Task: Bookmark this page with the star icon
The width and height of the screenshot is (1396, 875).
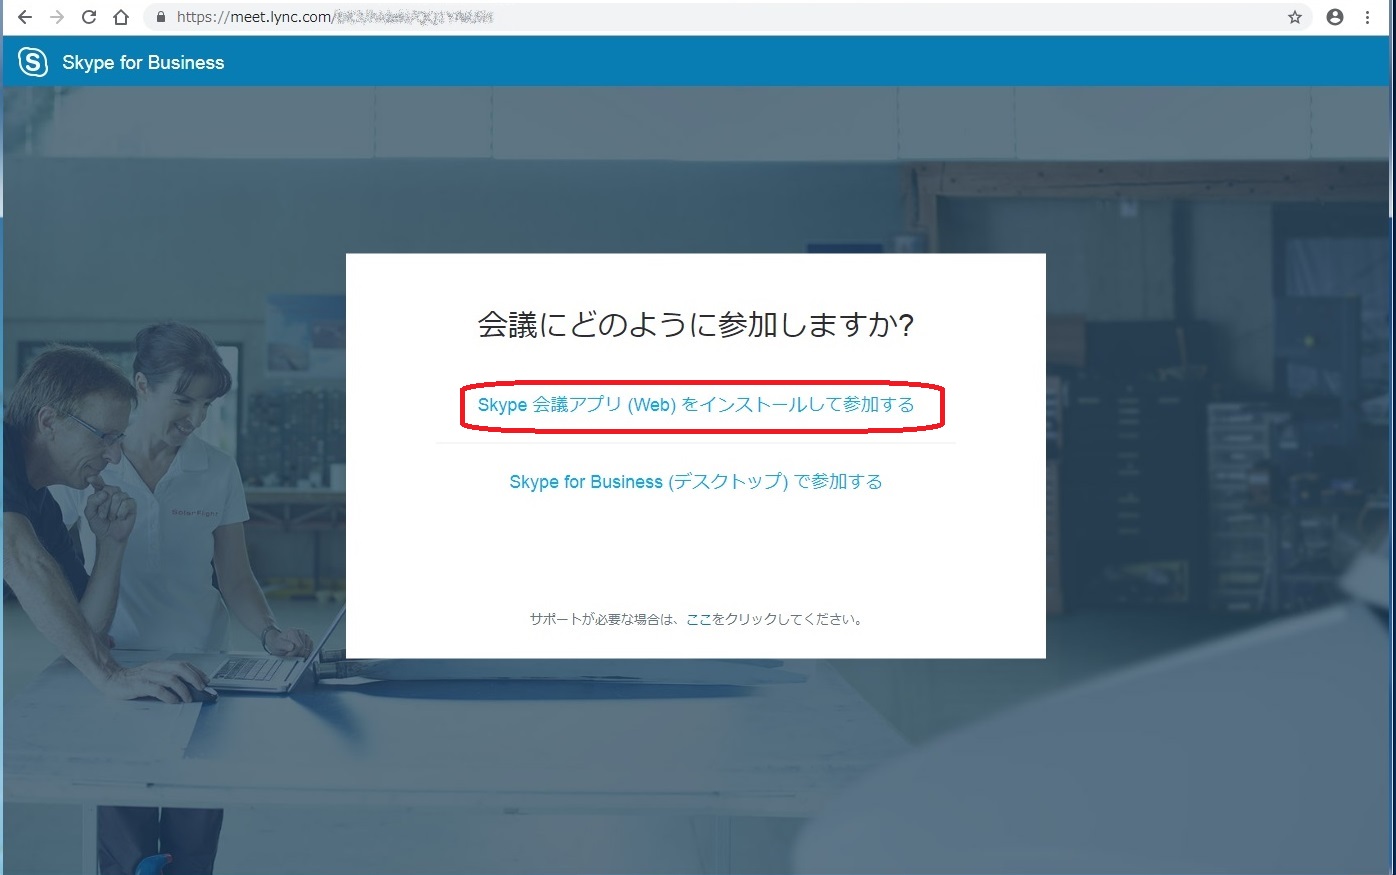Action: coord(1295,17)
